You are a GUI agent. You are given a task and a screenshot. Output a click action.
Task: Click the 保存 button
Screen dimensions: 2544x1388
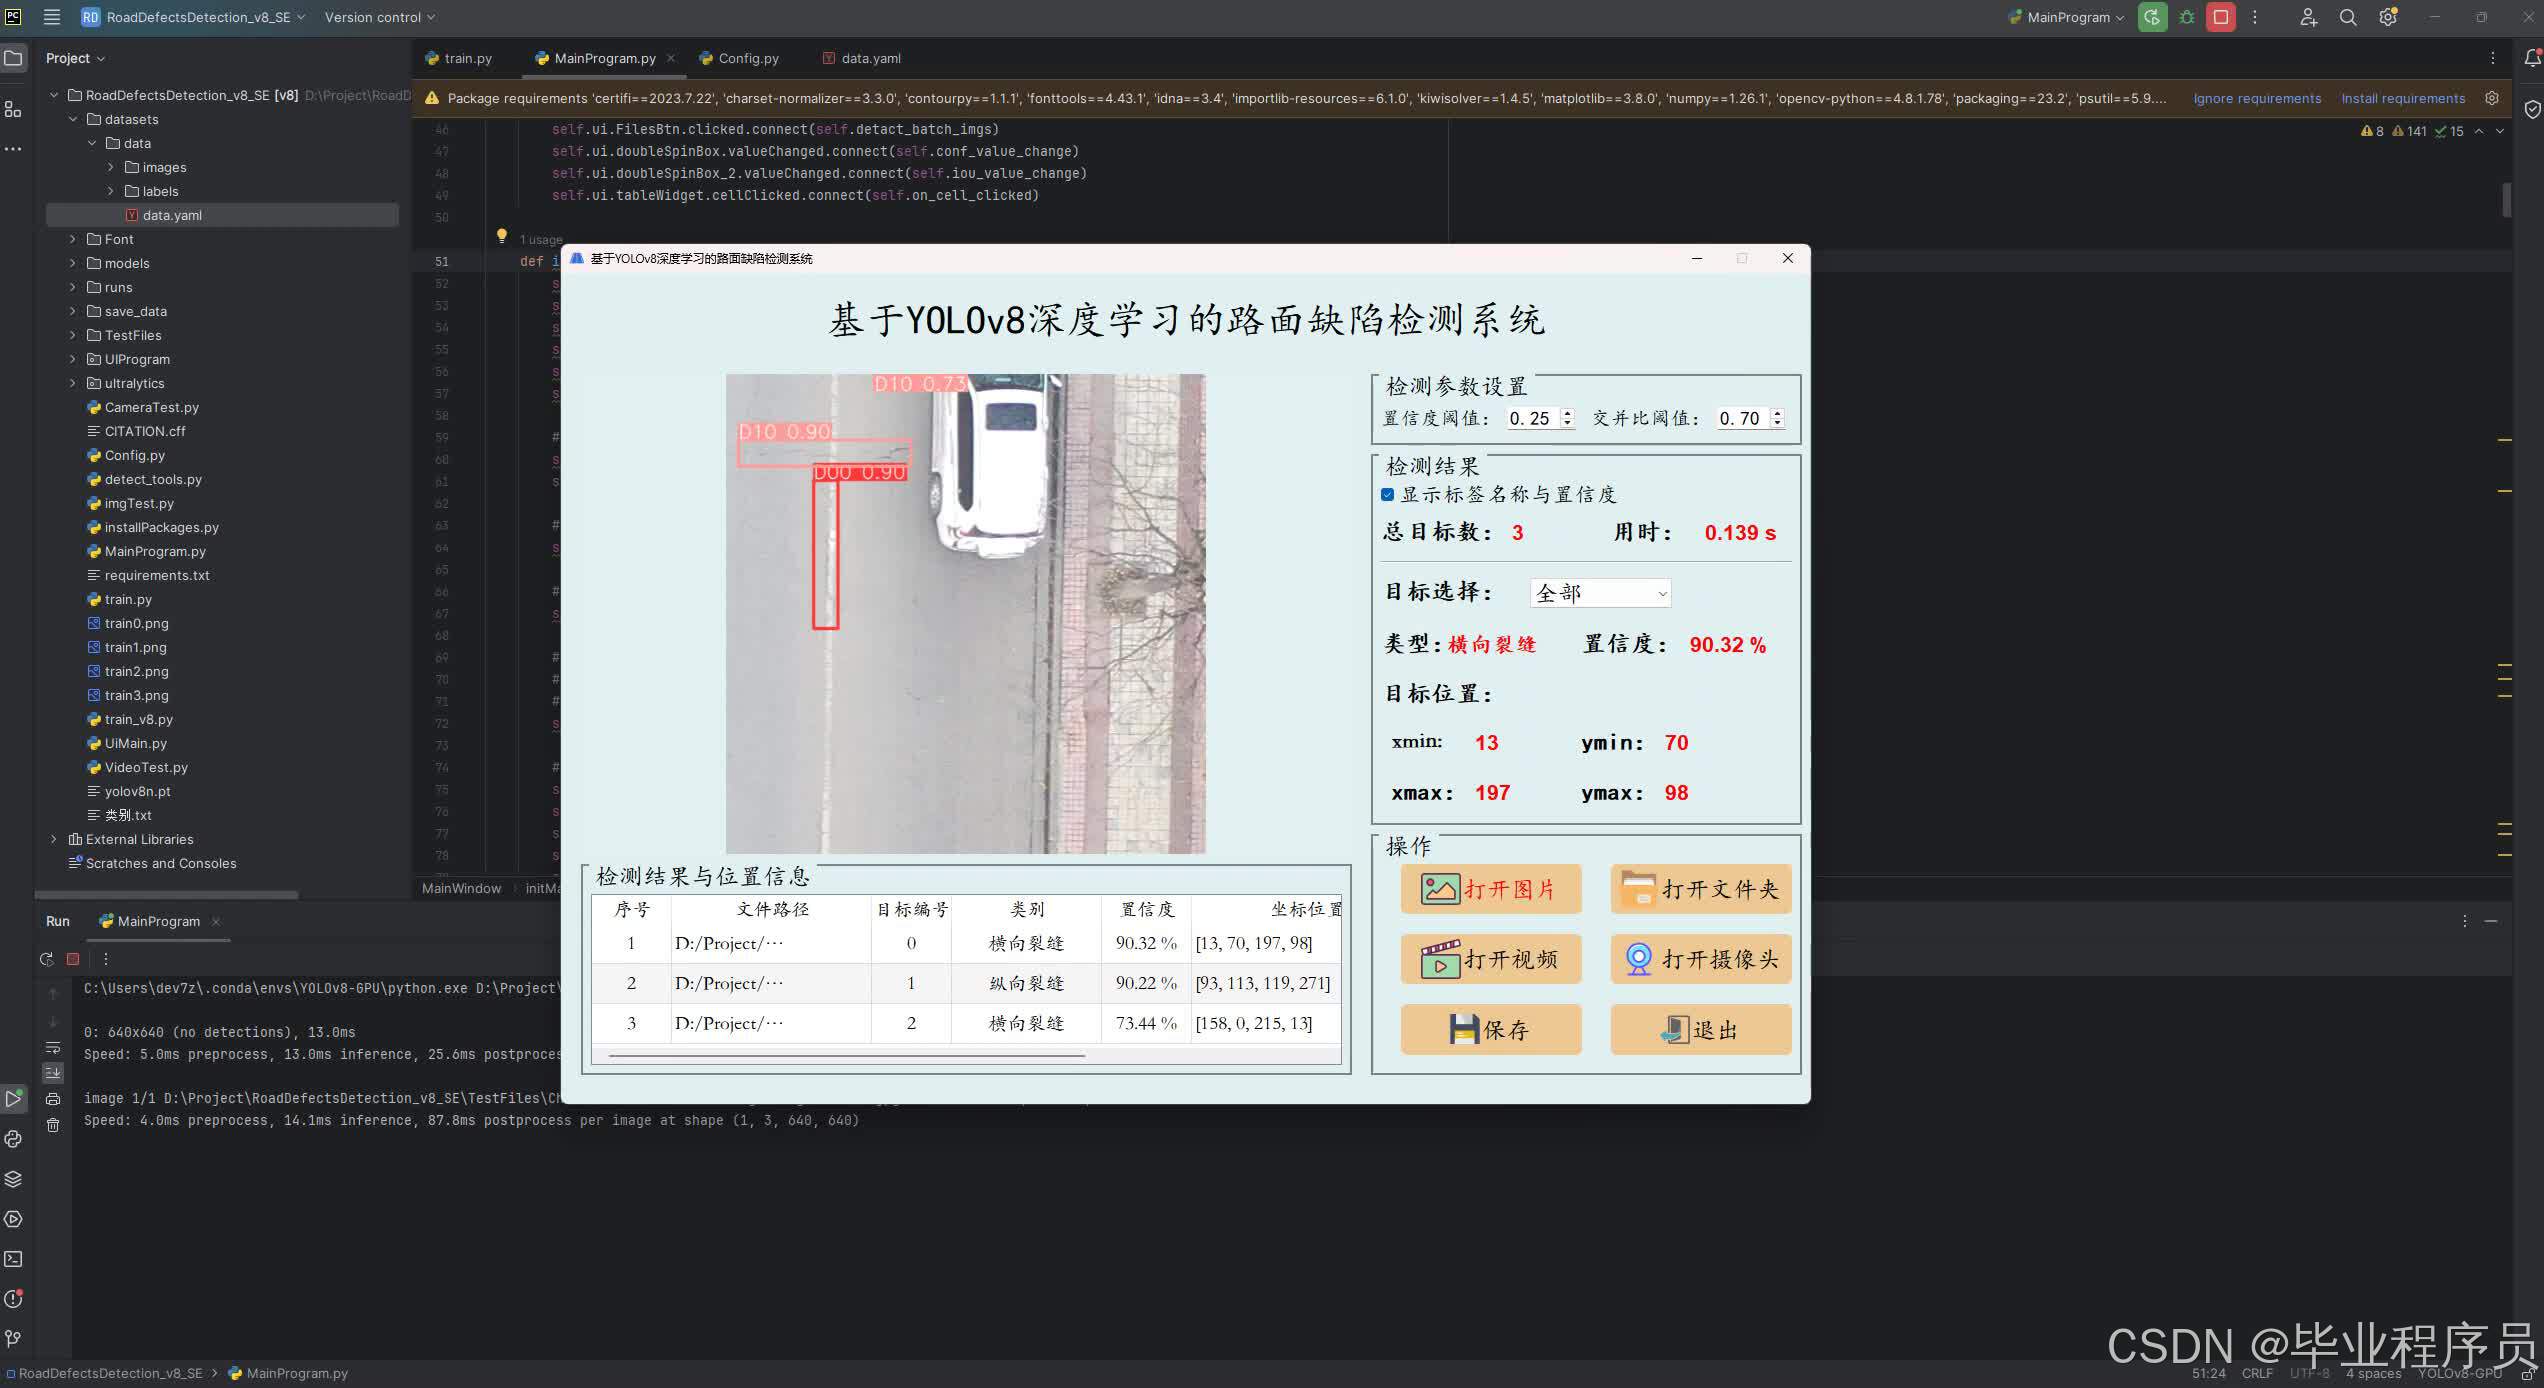(x=1490, y=1029)
